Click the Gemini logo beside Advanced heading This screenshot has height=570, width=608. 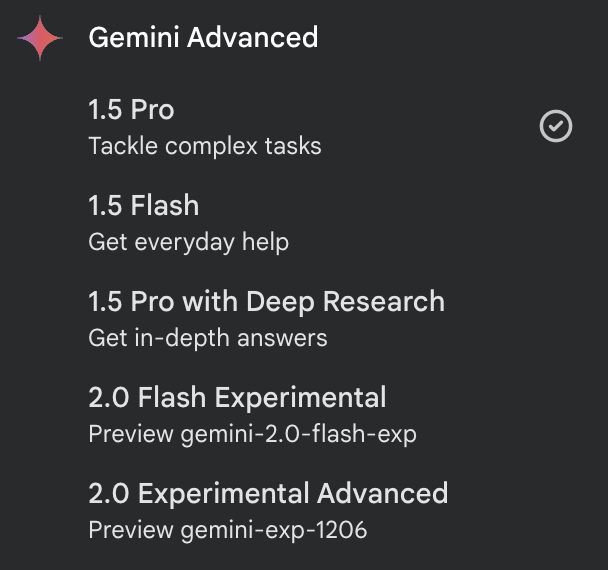40,38
